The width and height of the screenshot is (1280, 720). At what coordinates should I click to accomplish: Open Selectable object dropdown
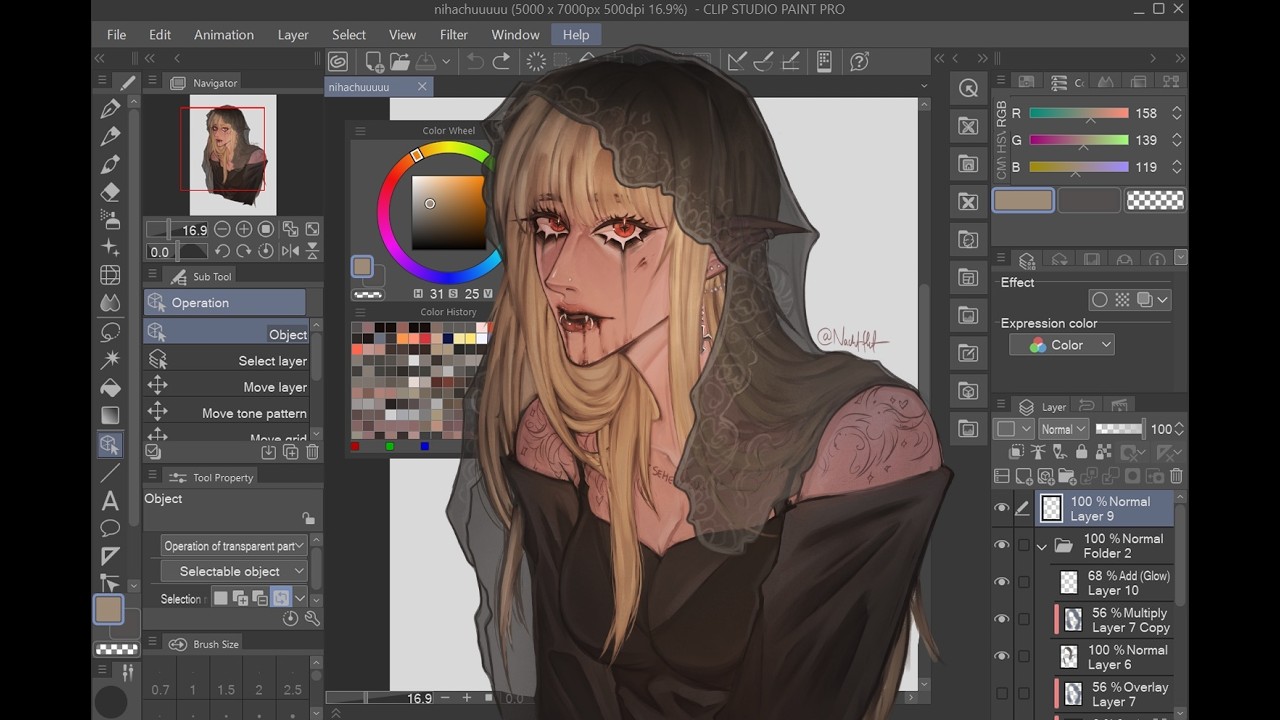[x=234, y=571]
